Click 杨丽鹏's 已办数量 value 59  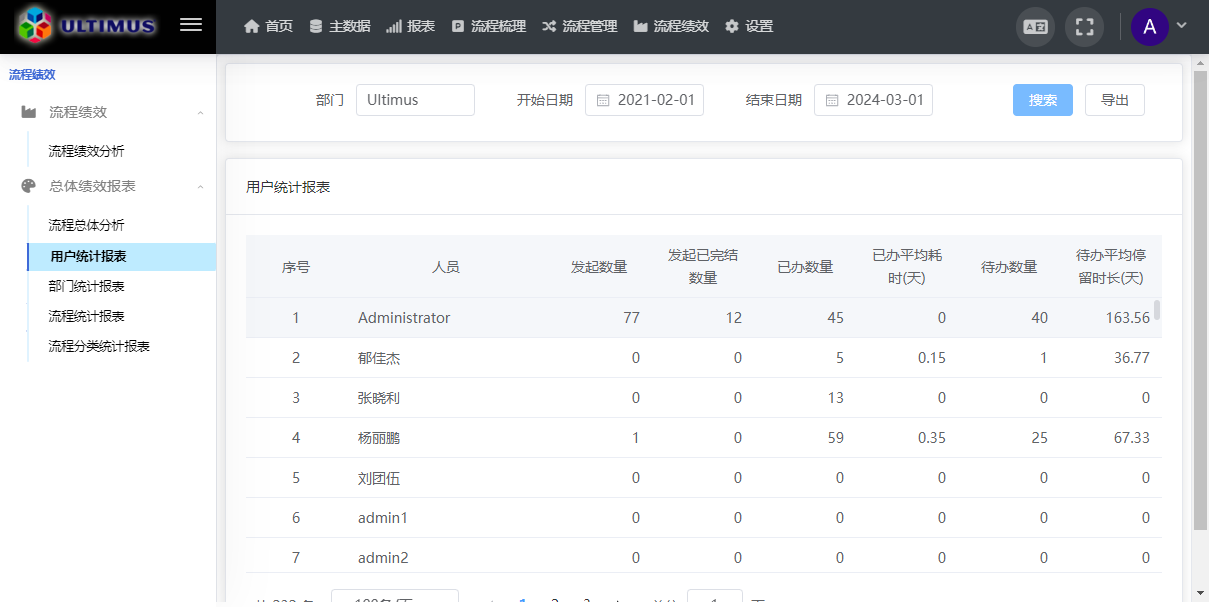(x=835, y=438)
